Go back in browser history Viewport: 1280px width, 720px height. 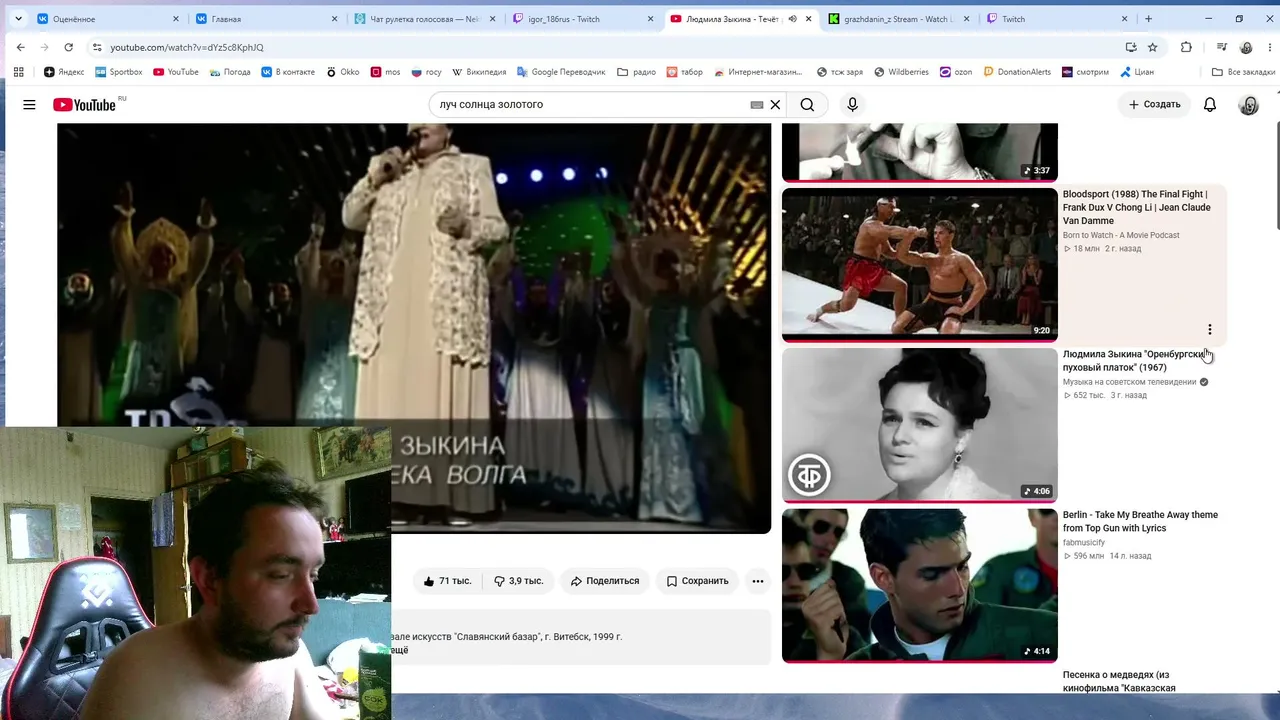[20, 47]
